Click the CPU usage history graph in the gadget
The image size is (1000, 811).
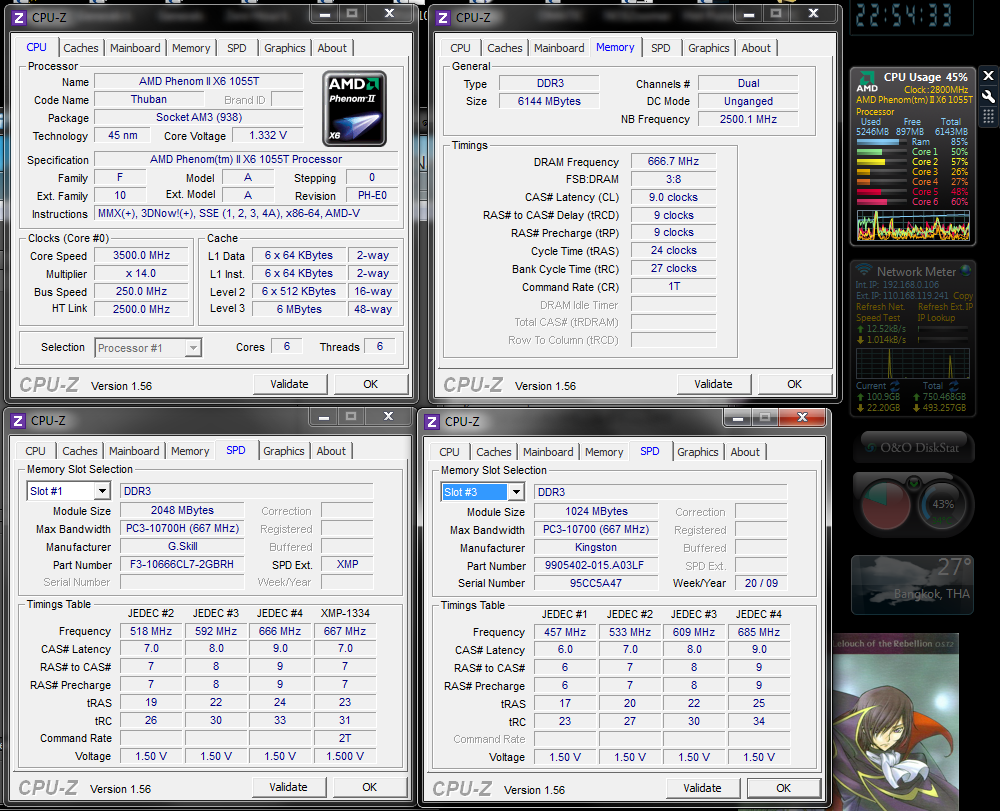[913, 226]
